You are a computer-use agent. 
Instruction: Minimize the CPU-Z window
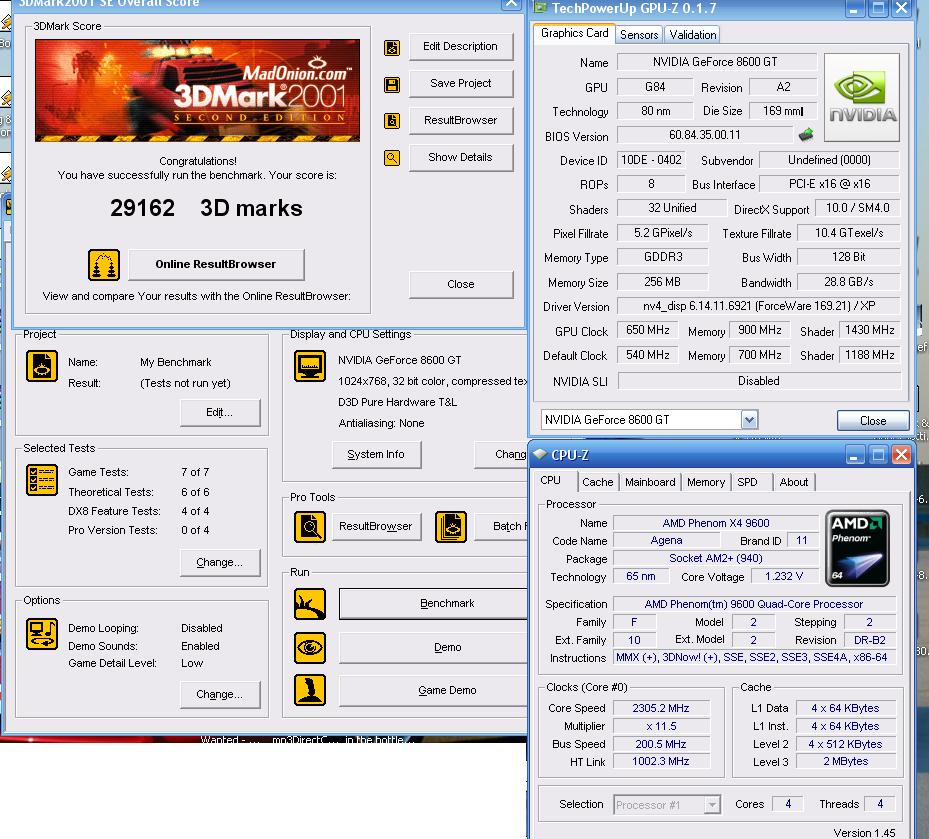[x=854, y=455]
